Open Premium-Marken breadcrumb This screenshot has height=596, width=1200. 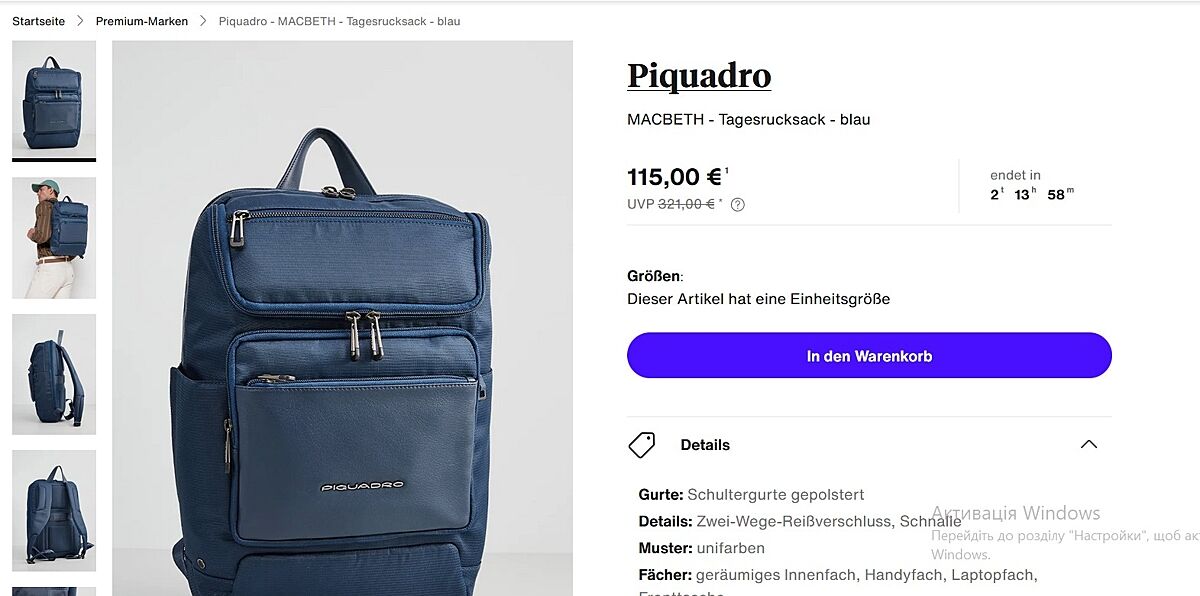pos(142,21)
